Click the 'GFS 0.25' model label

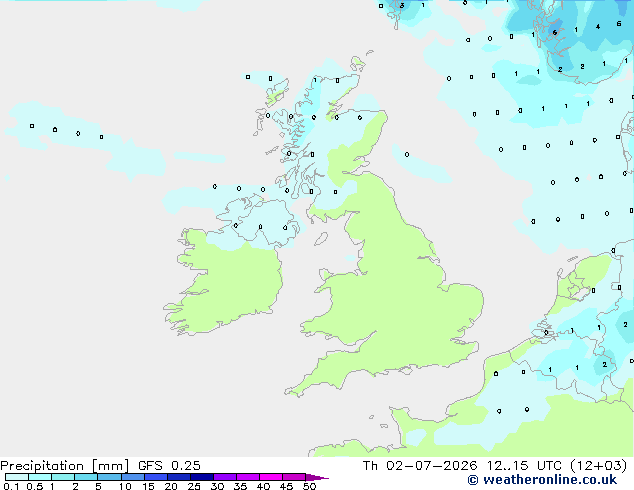tap(169, 466)
